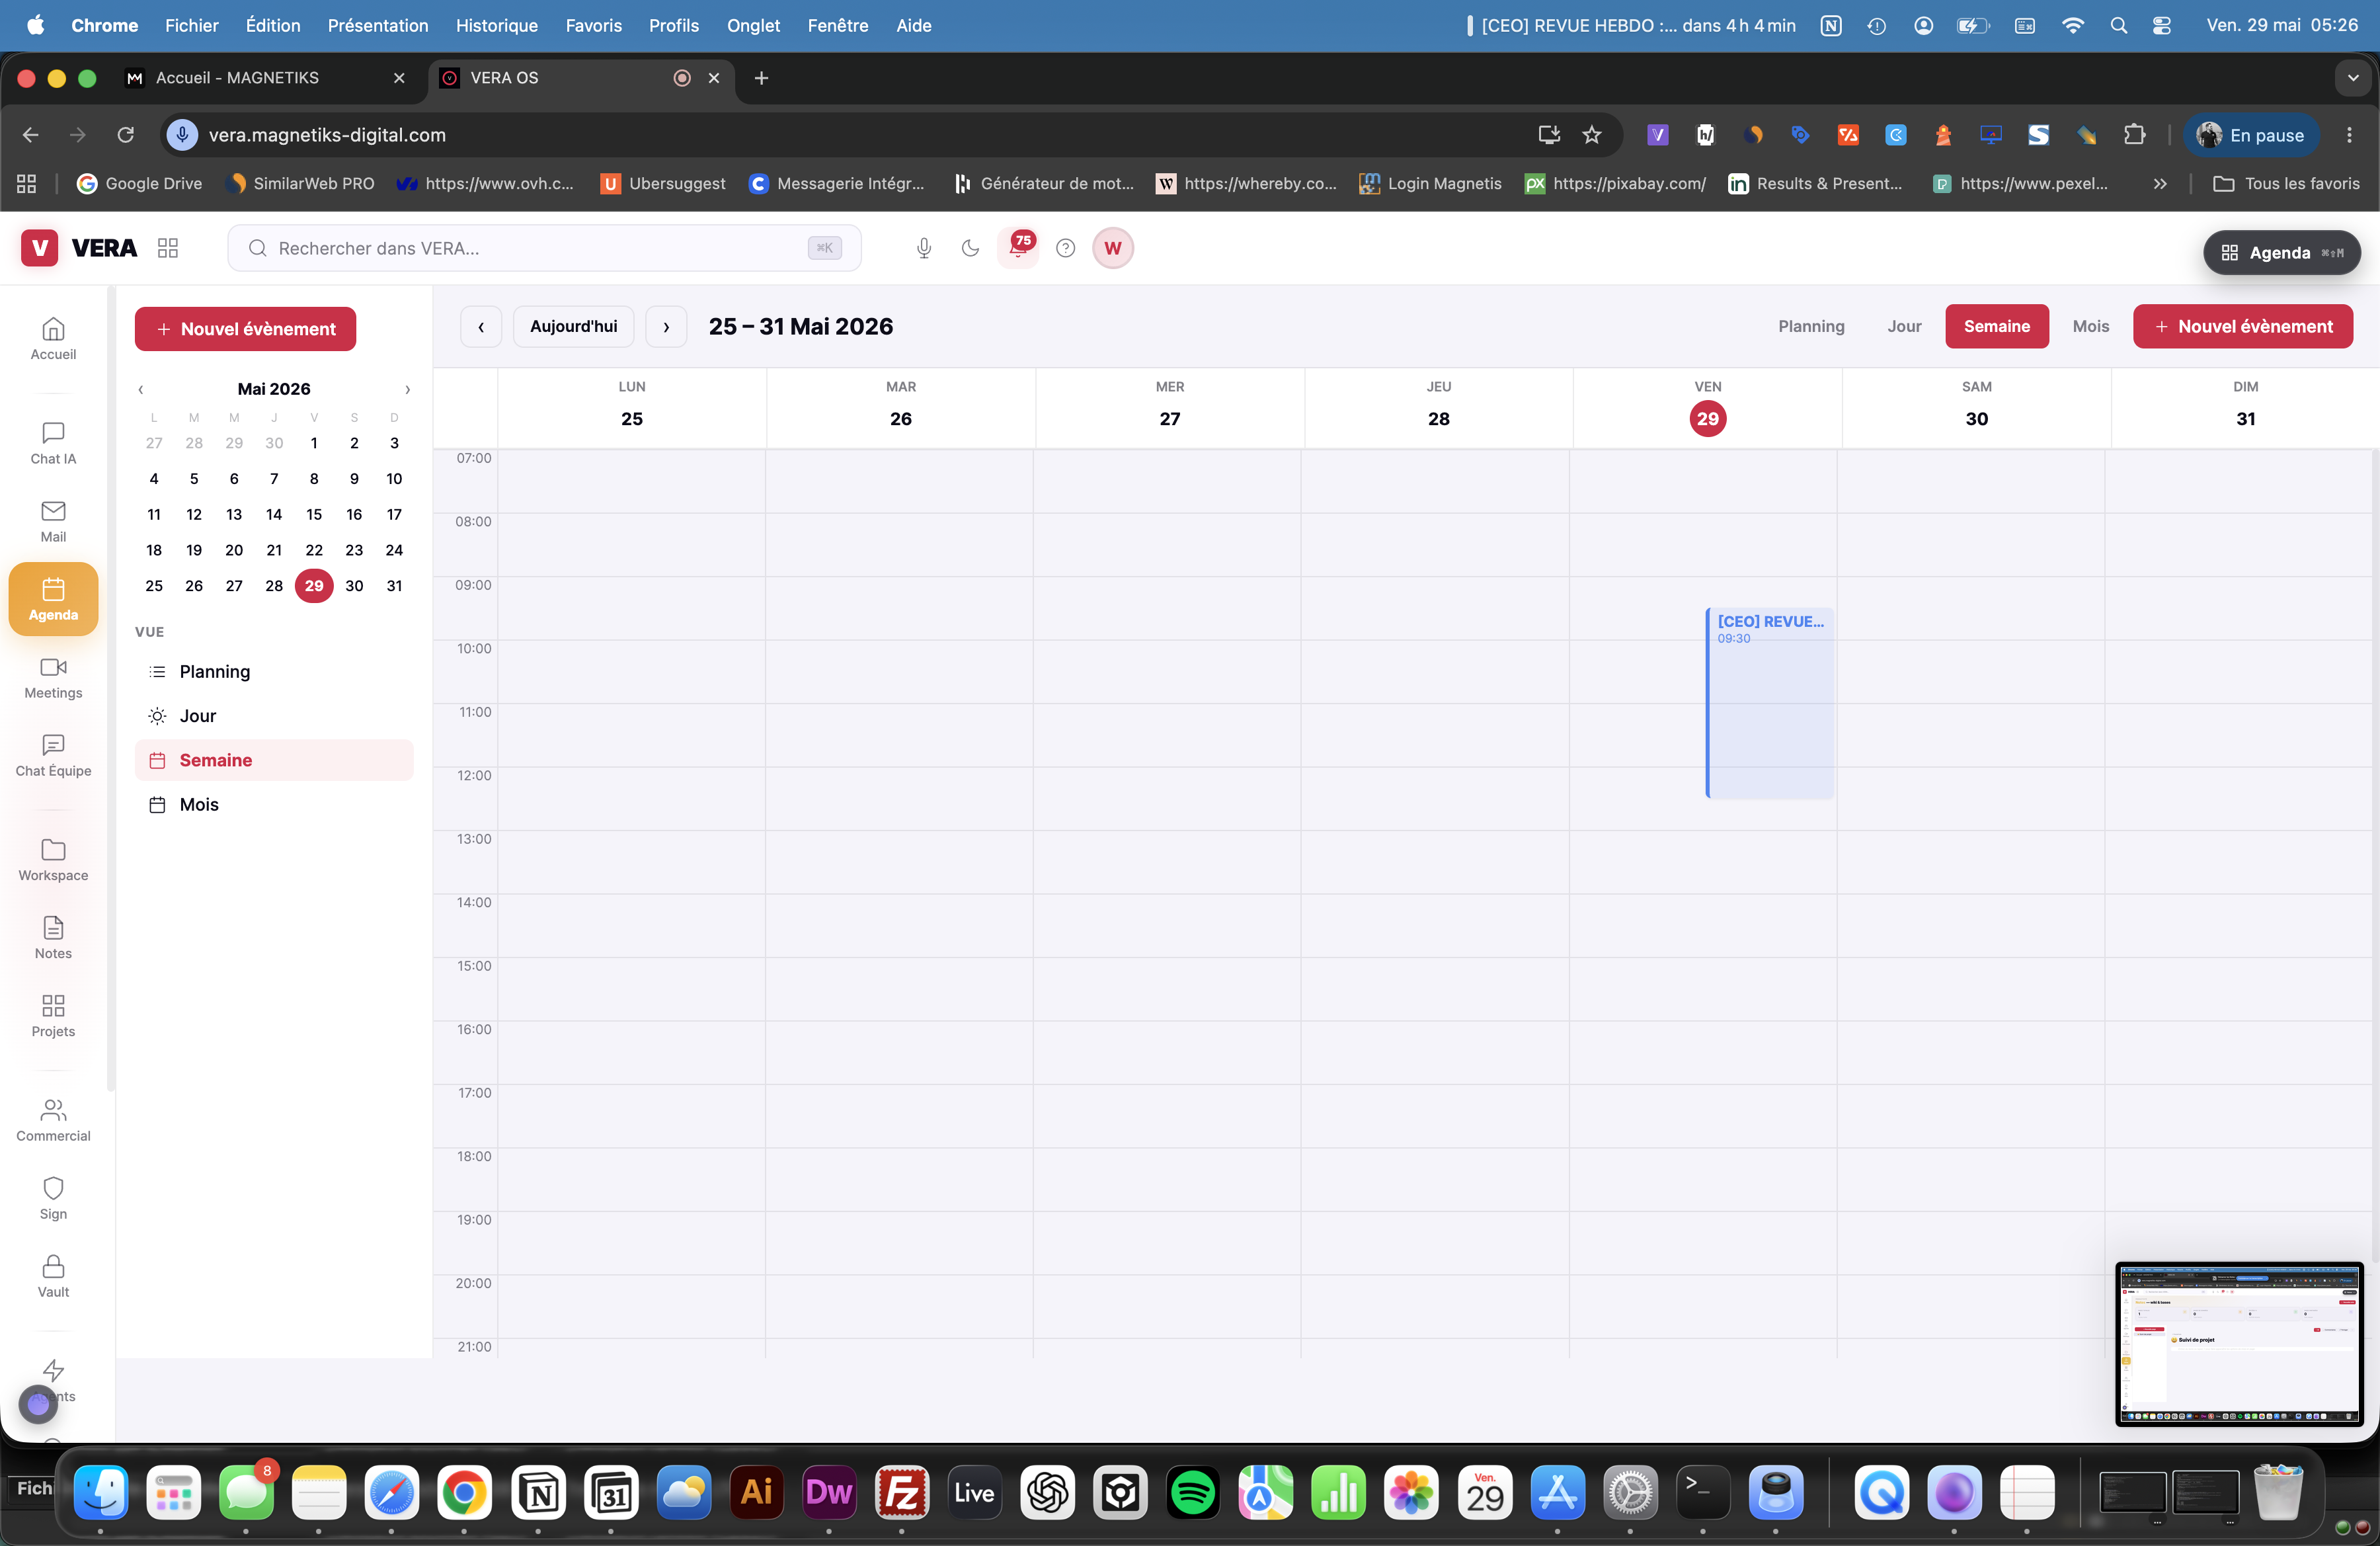Open Workspace in sidebar
The width and height of the screenshot is (2380, 1546).
pos(53,860)
